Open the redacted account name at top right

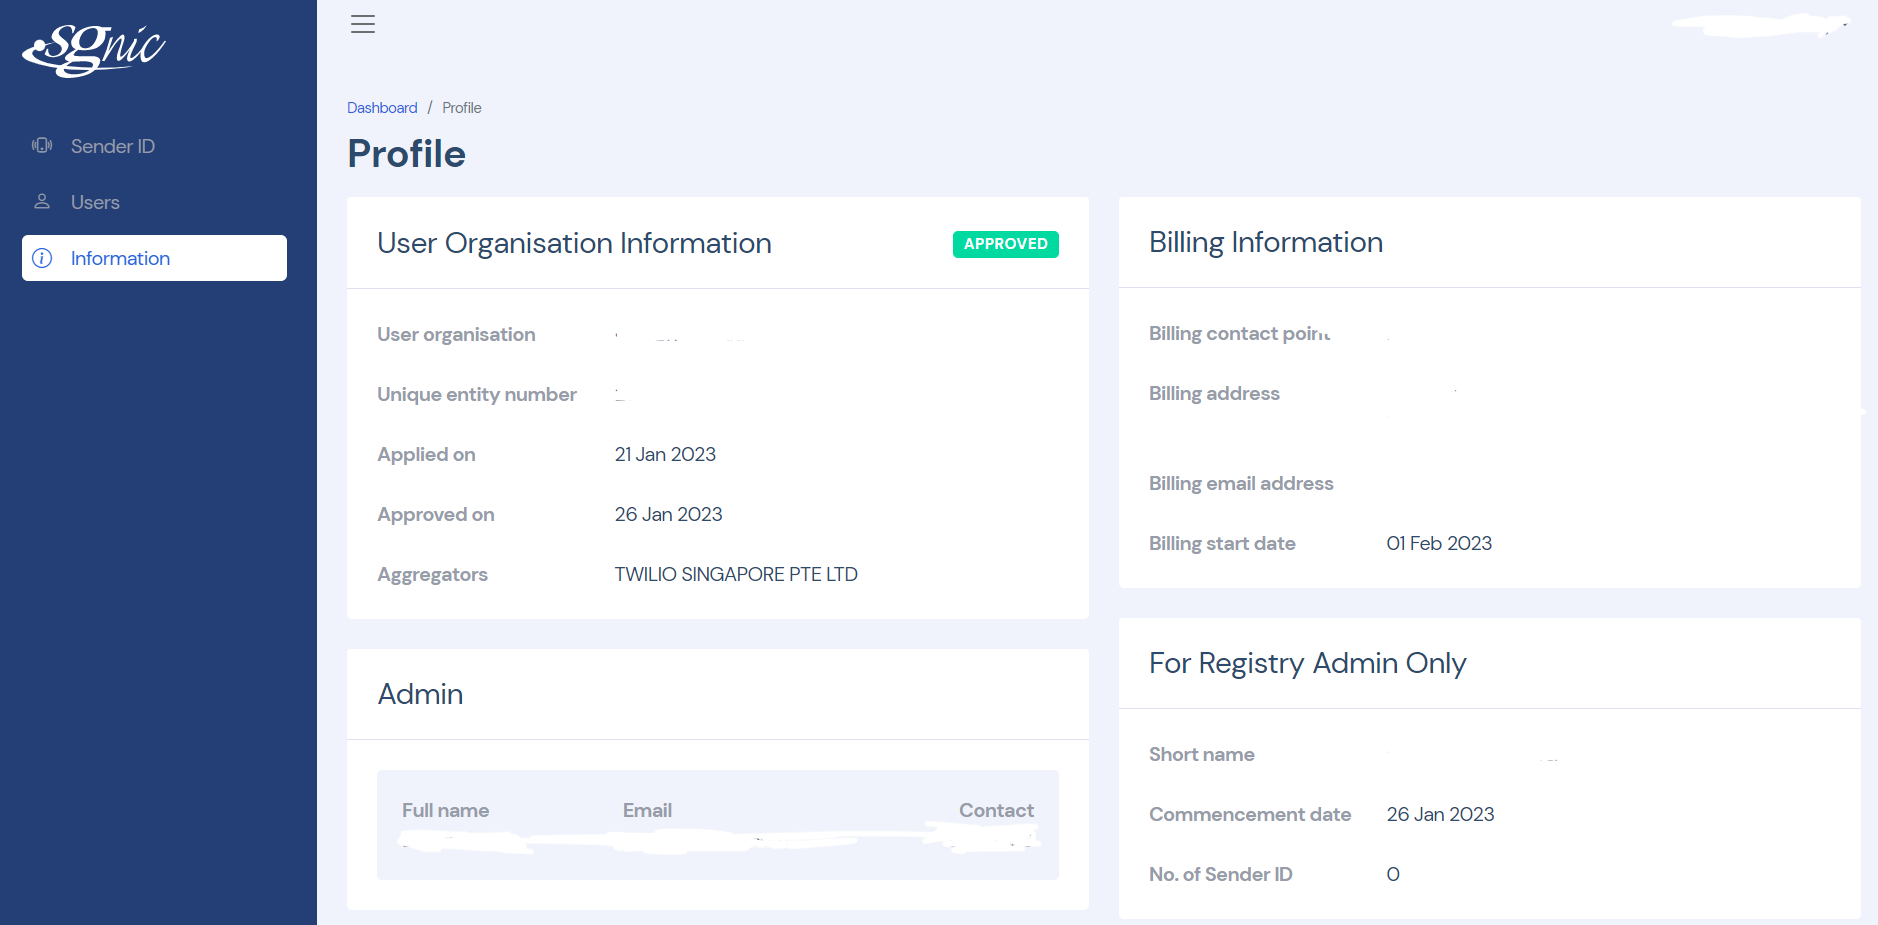pos(1759,25)
